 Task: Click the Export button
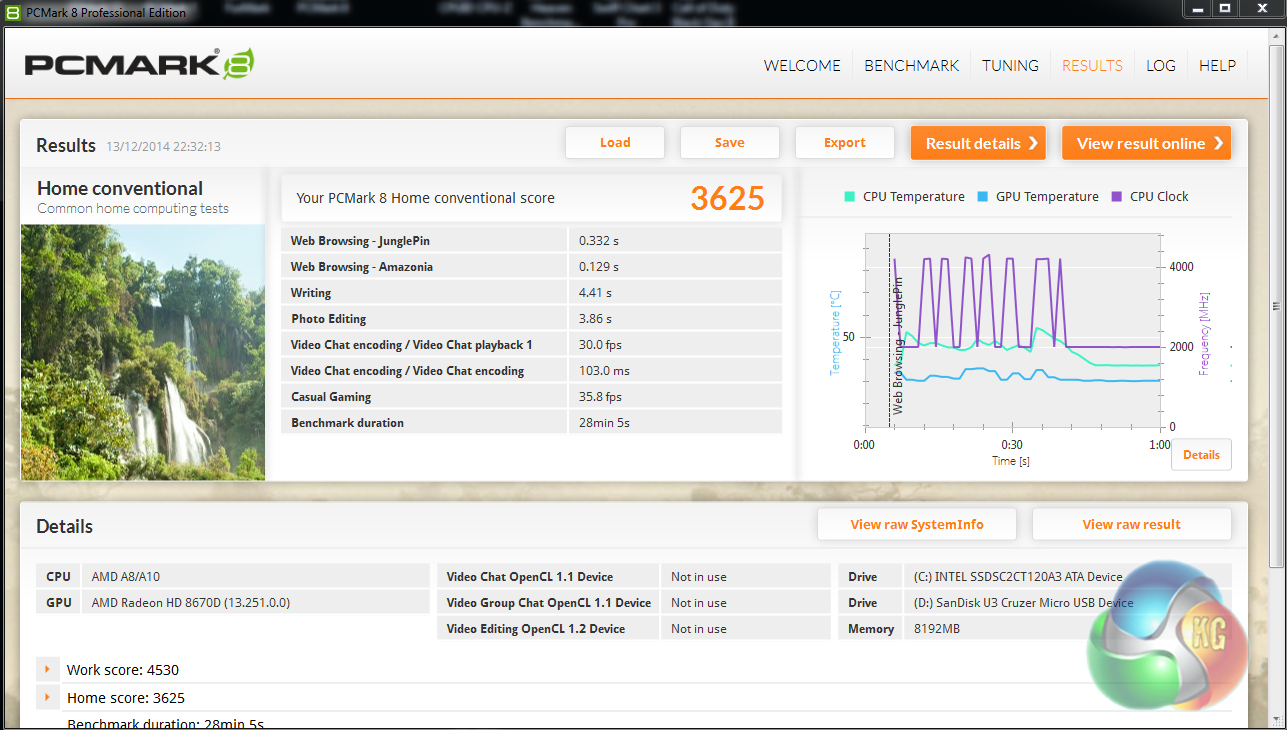pos(845,142)
